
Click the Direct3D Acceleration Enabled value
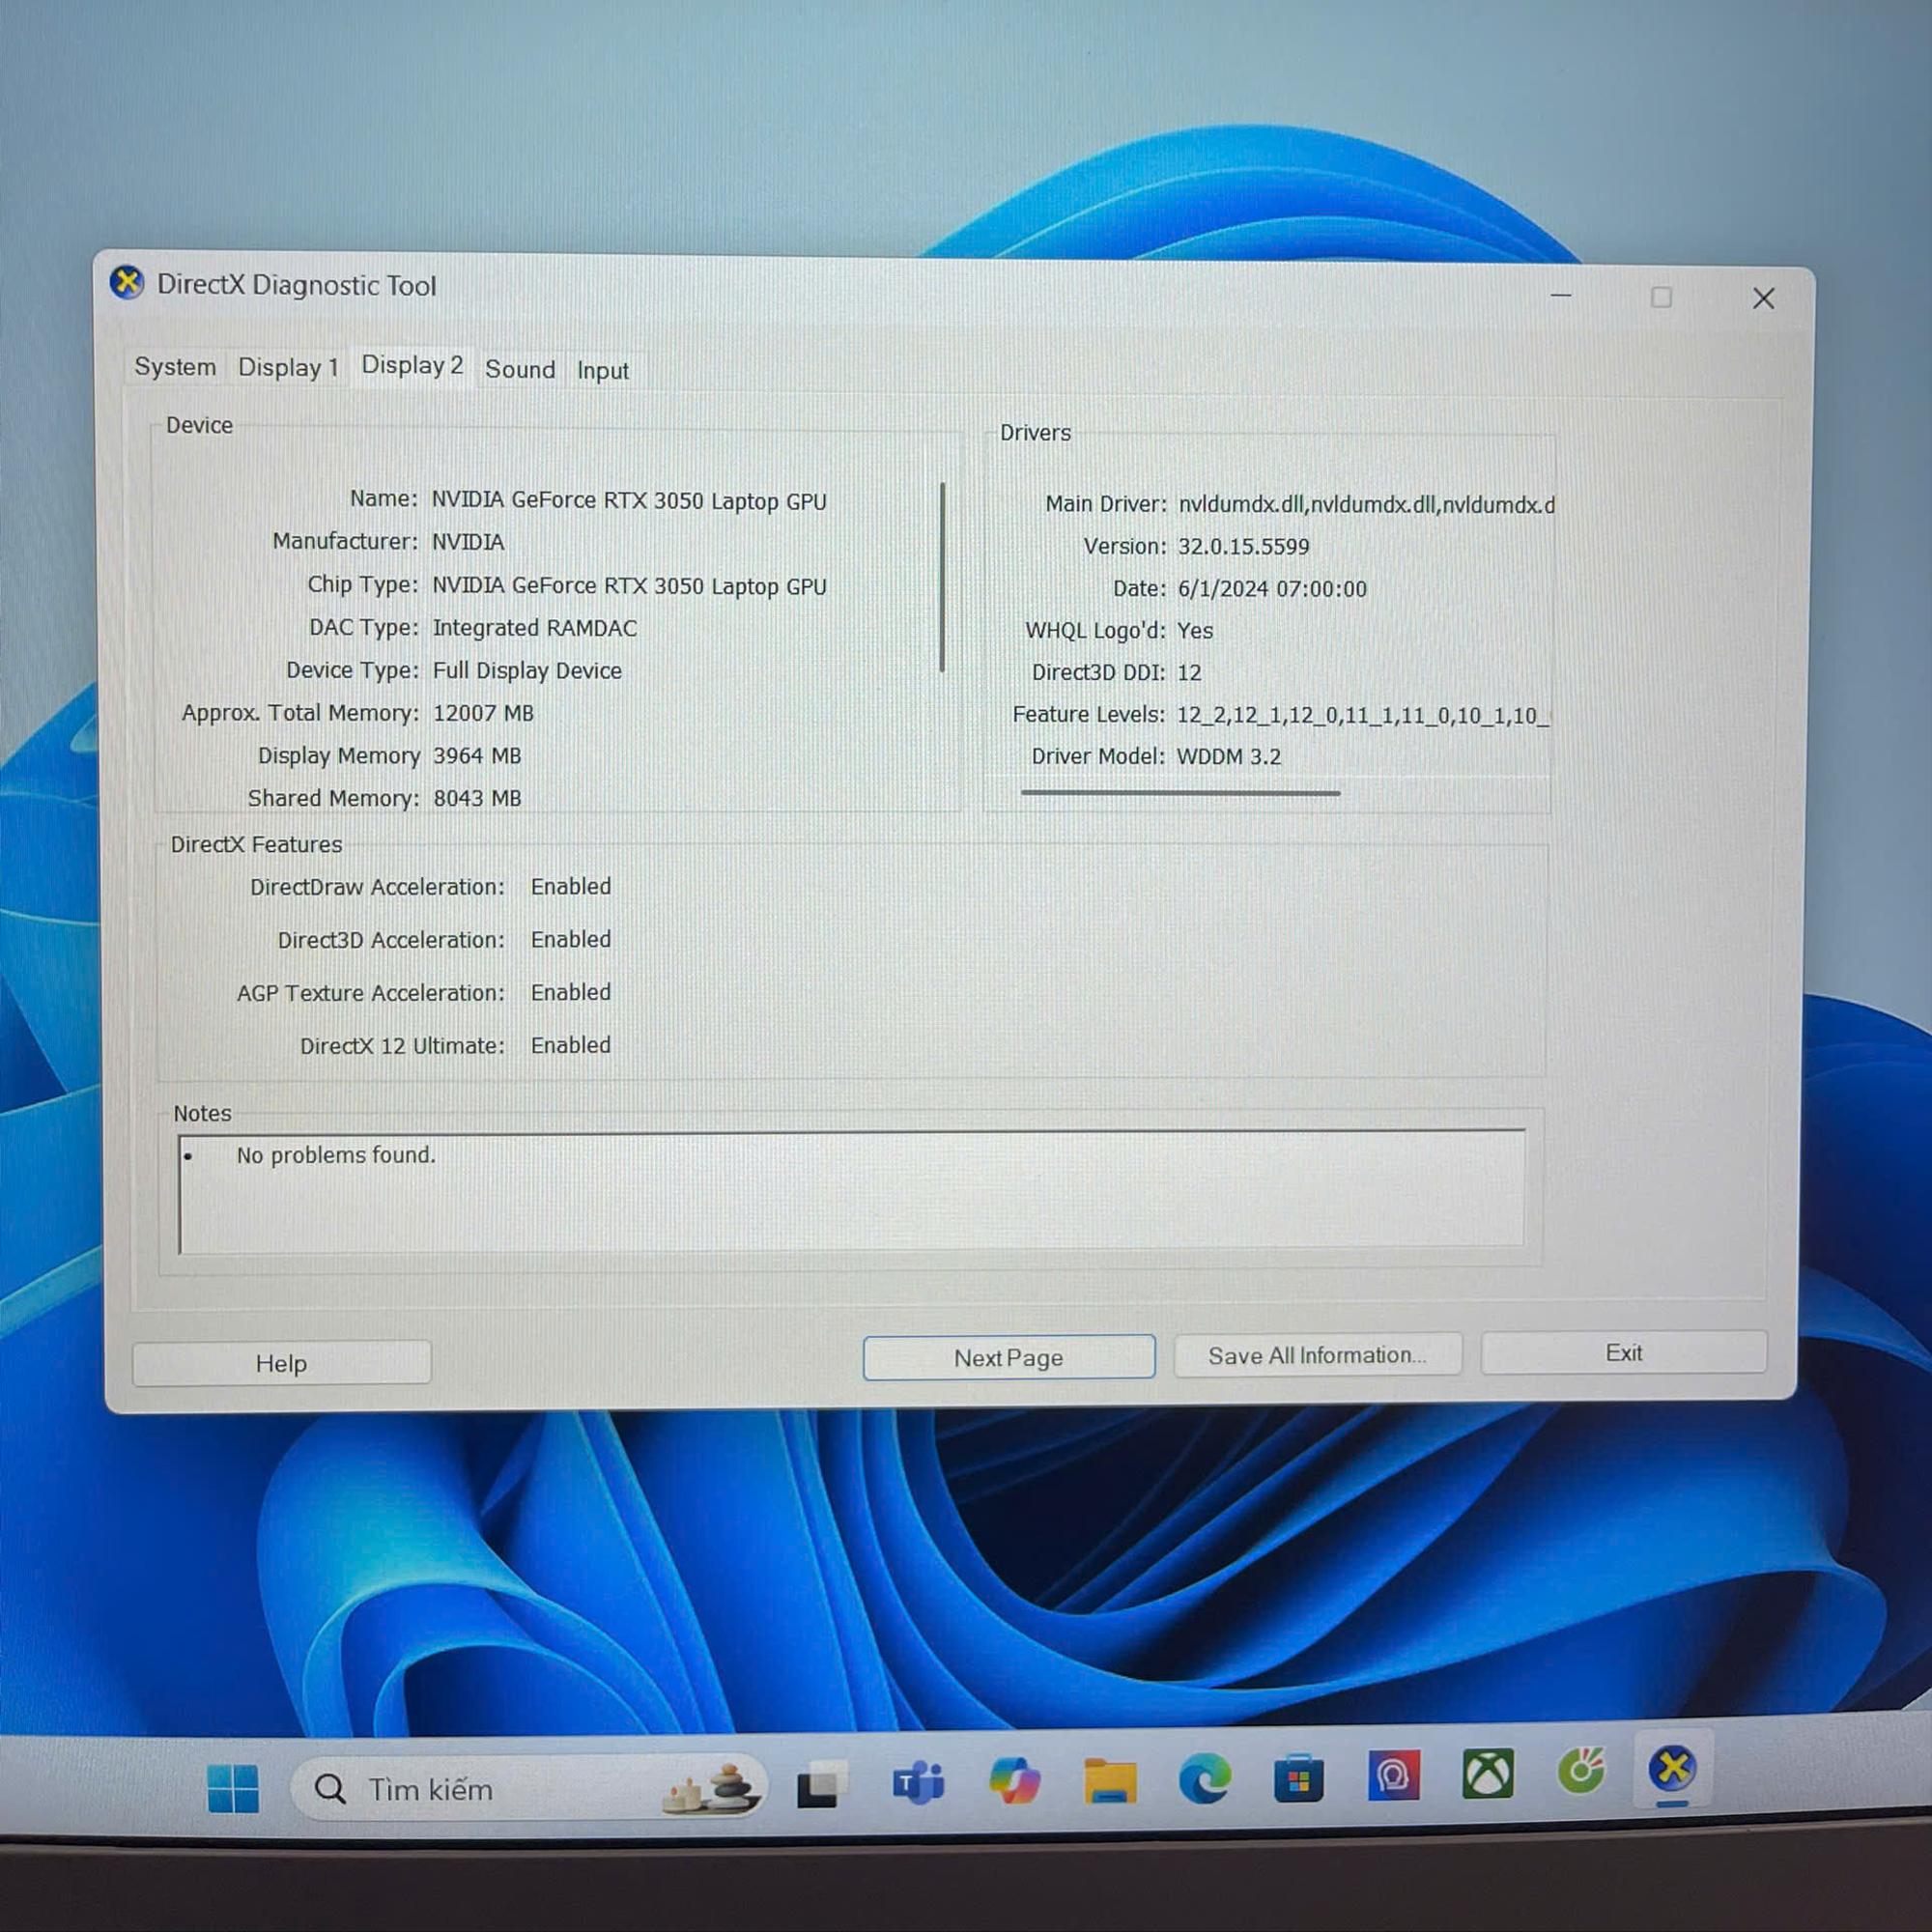point(570,939)
